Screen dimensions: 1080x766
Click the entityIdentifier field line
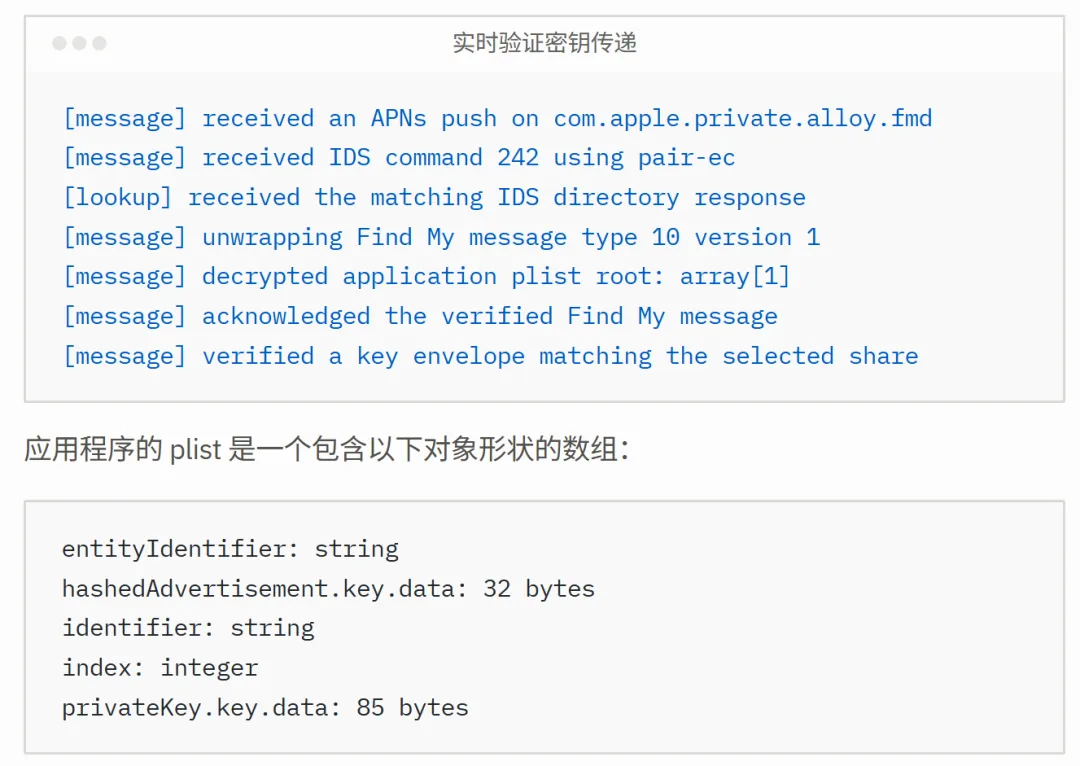click(x=230, y=549)
